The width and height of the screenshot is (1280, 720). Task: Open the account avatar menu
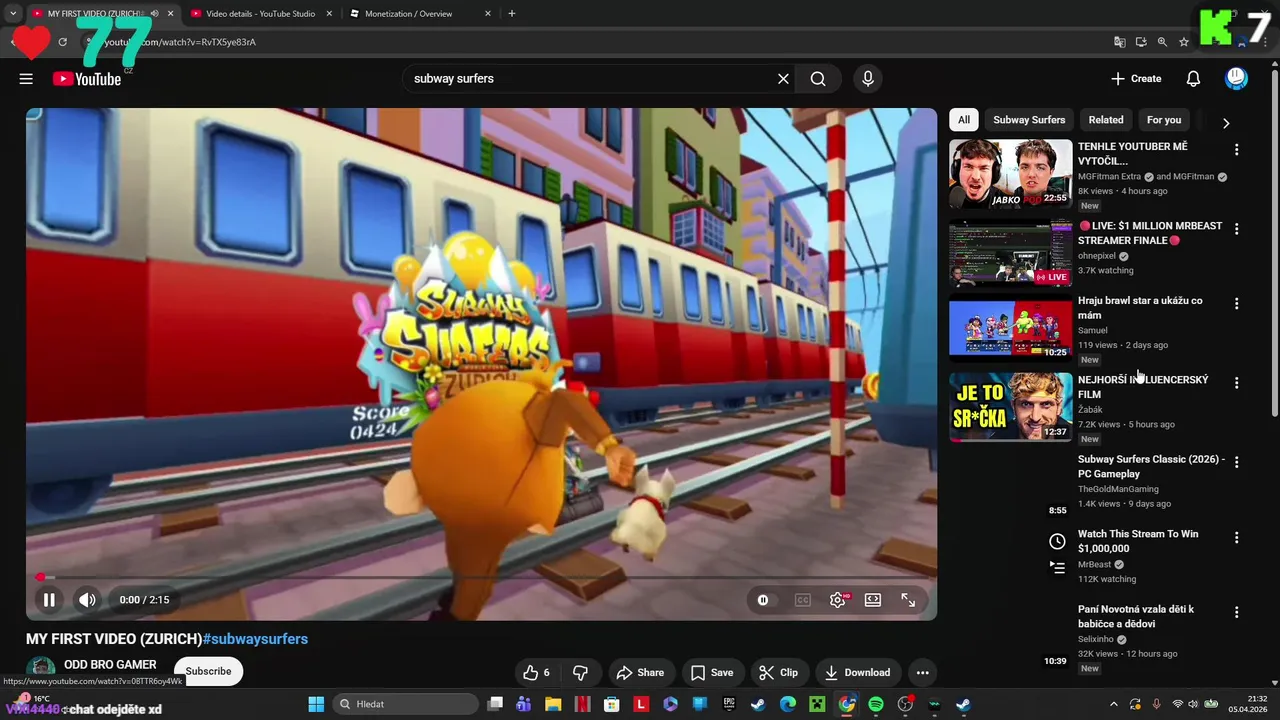click(1237, 79)
